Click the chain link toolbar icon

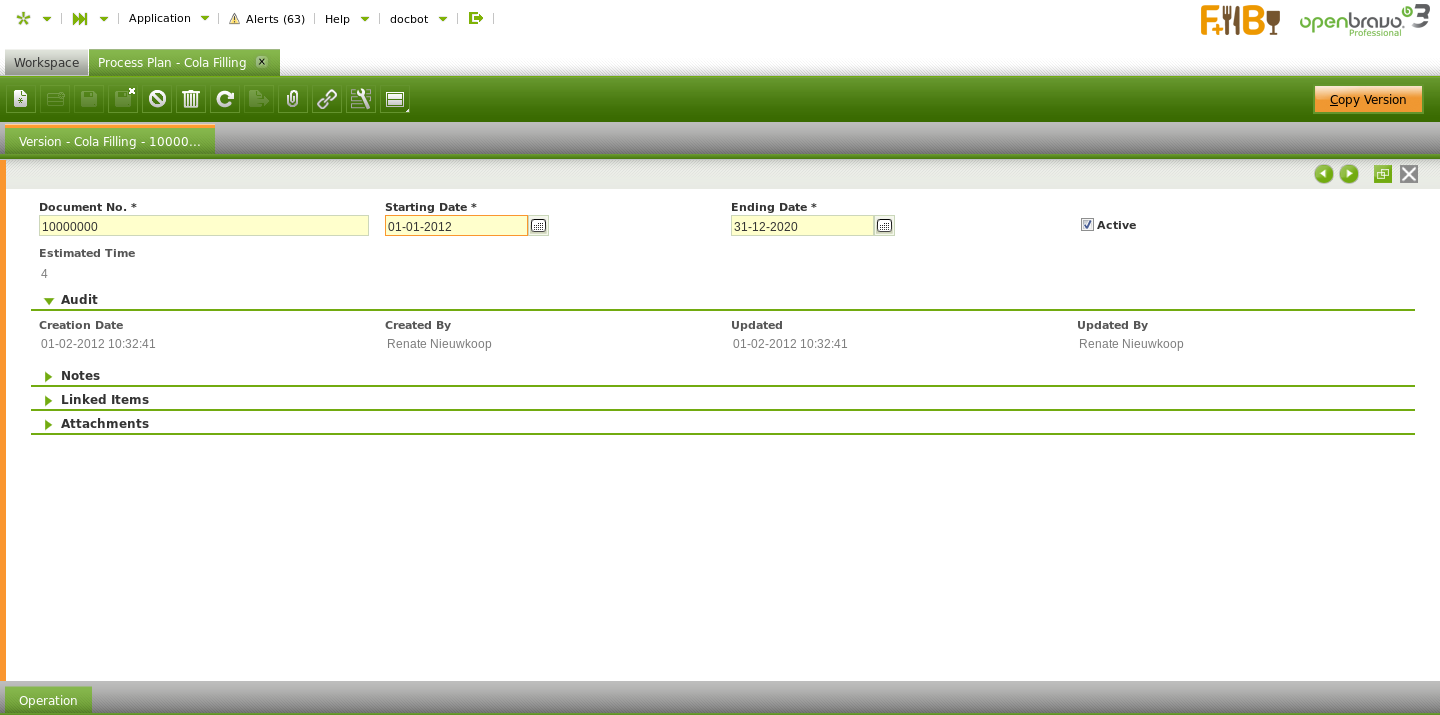coord(327,99)
